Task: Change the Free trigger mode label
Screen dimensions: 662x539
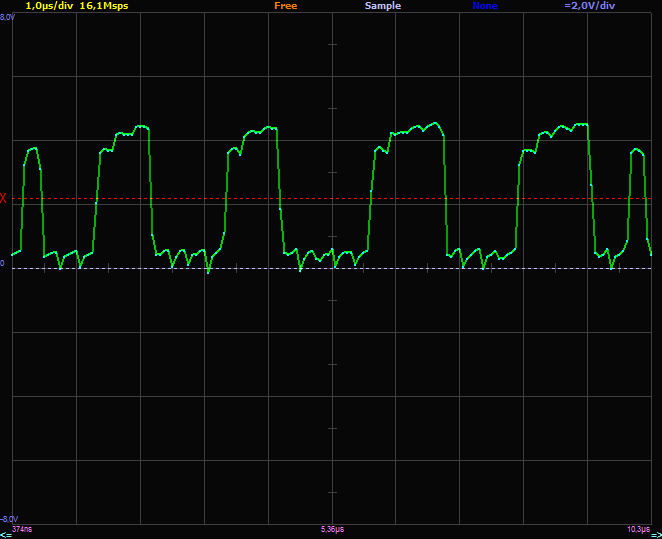Action: tap(285, 6)
